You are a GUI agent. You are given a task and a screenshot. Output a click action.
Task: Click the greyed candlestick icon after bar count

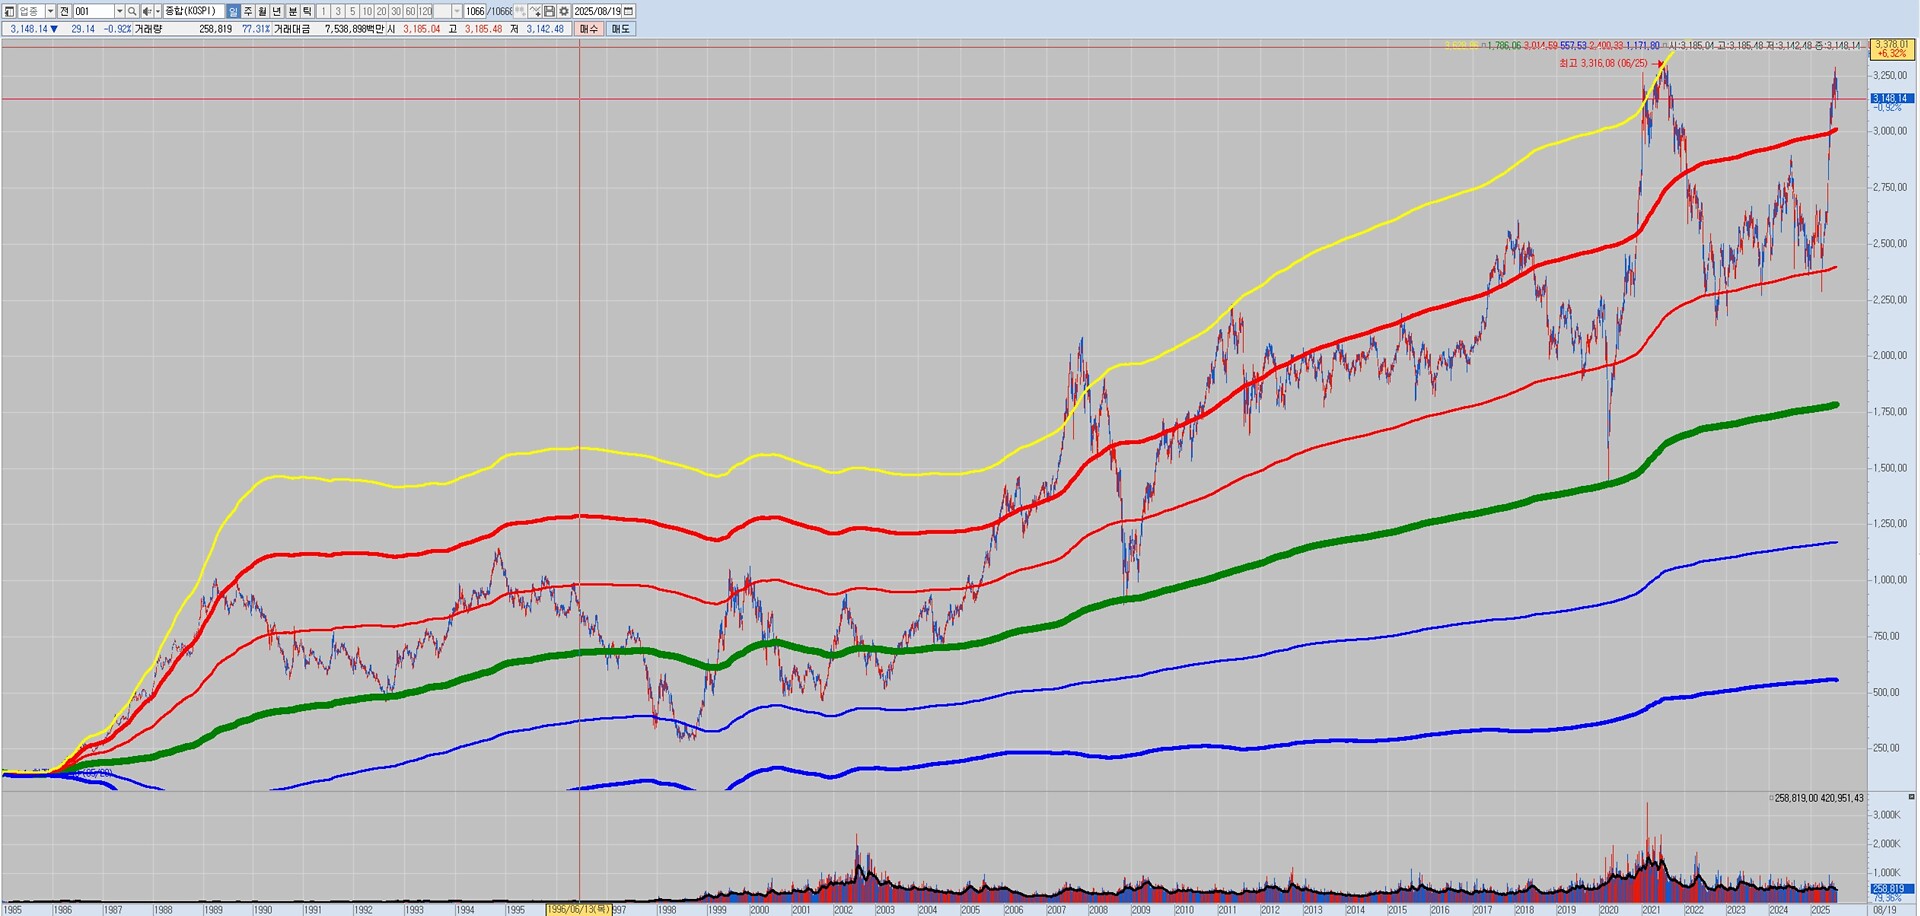(x=521, y=11)
